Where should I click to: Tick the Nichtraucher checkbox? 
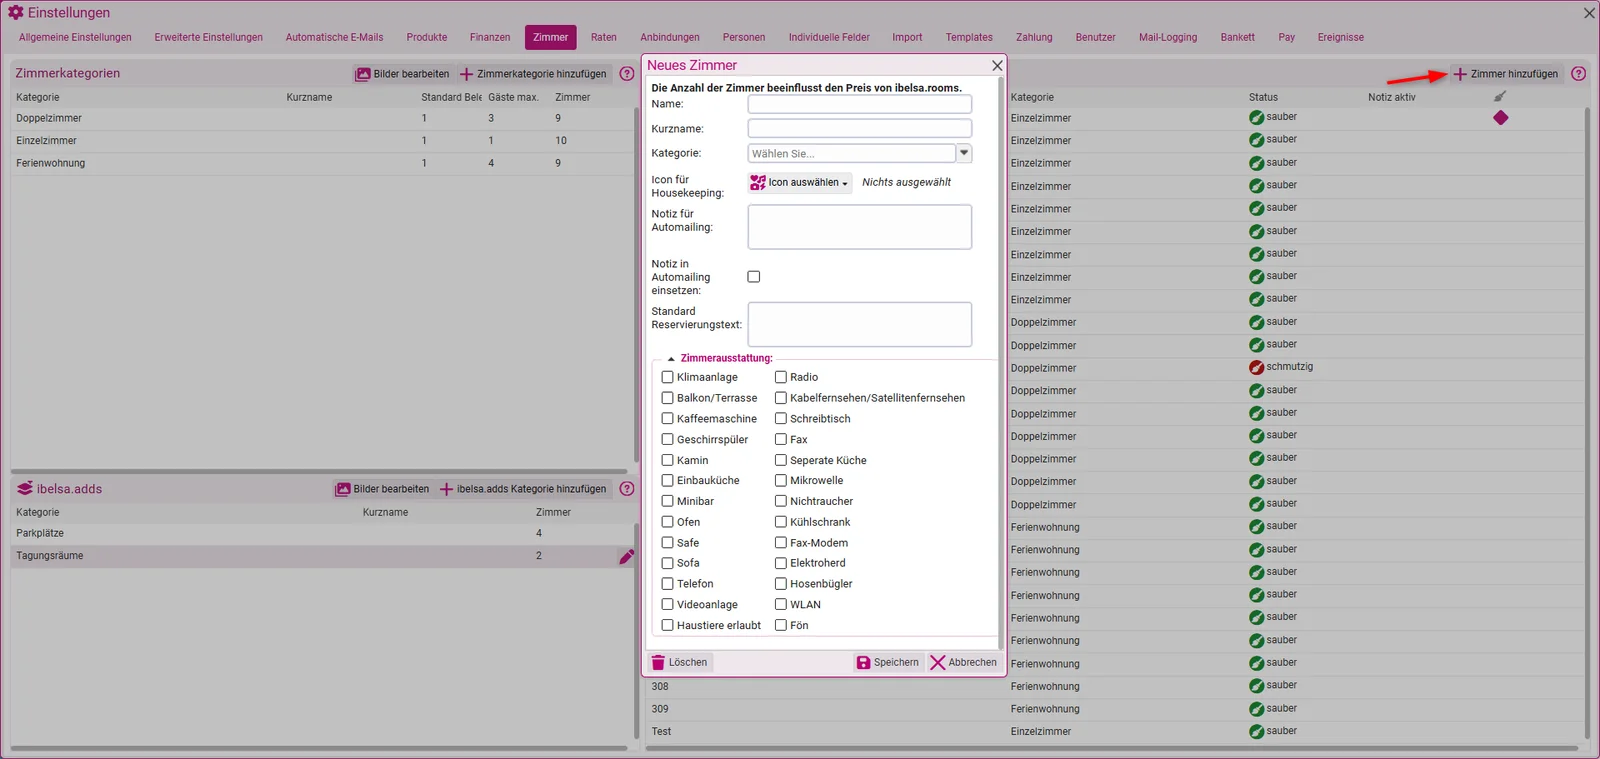point(781,501)
